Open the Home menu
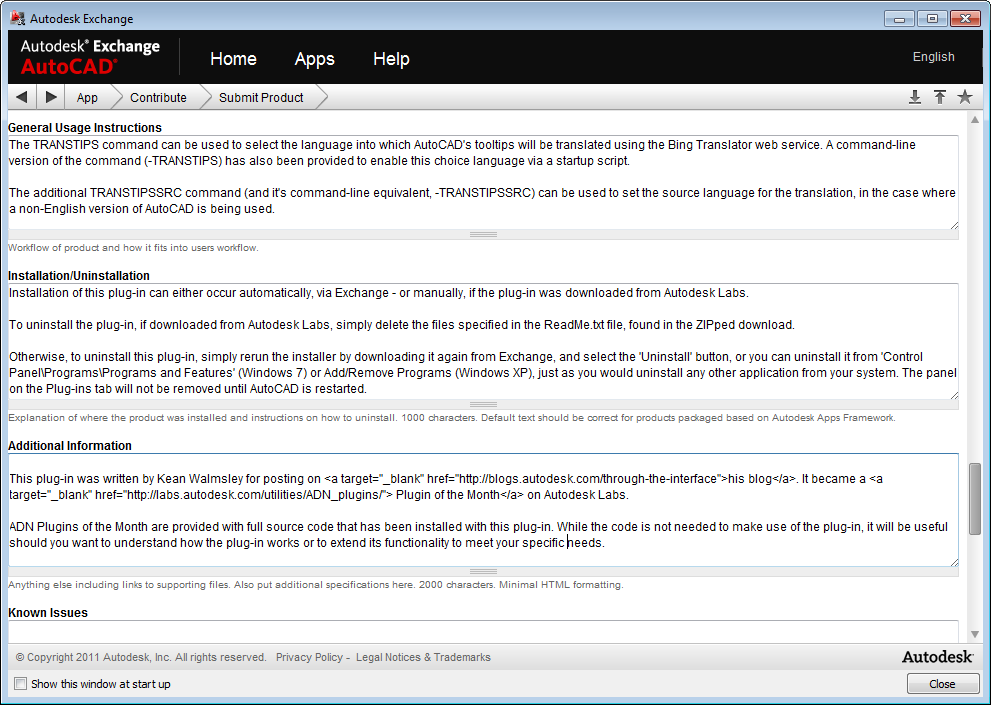Viewport: 991px width, 705px height. pyautogui.click(x=233, y=59)
